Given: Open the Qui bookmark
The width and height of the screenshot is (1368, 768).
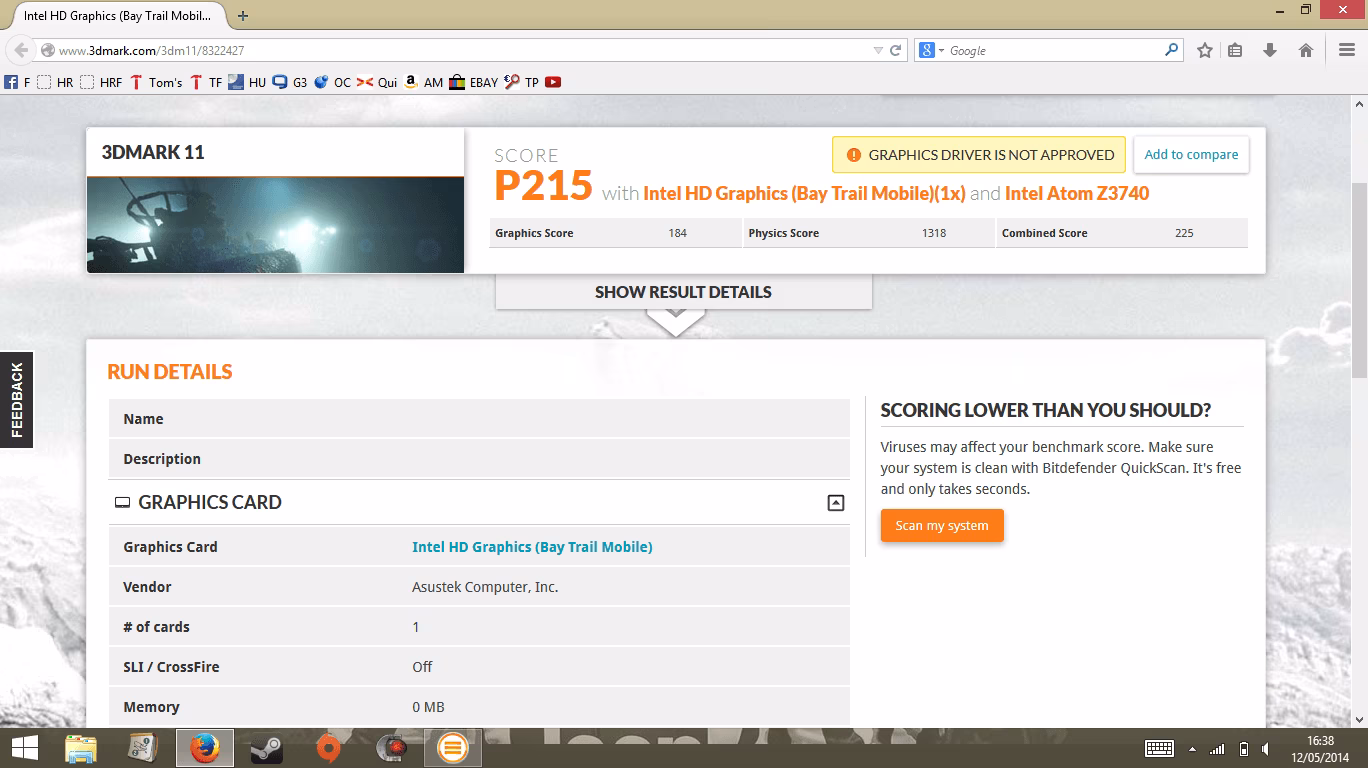Looking at the screenshot, I should pyautogui.click(x=377, y=82).
